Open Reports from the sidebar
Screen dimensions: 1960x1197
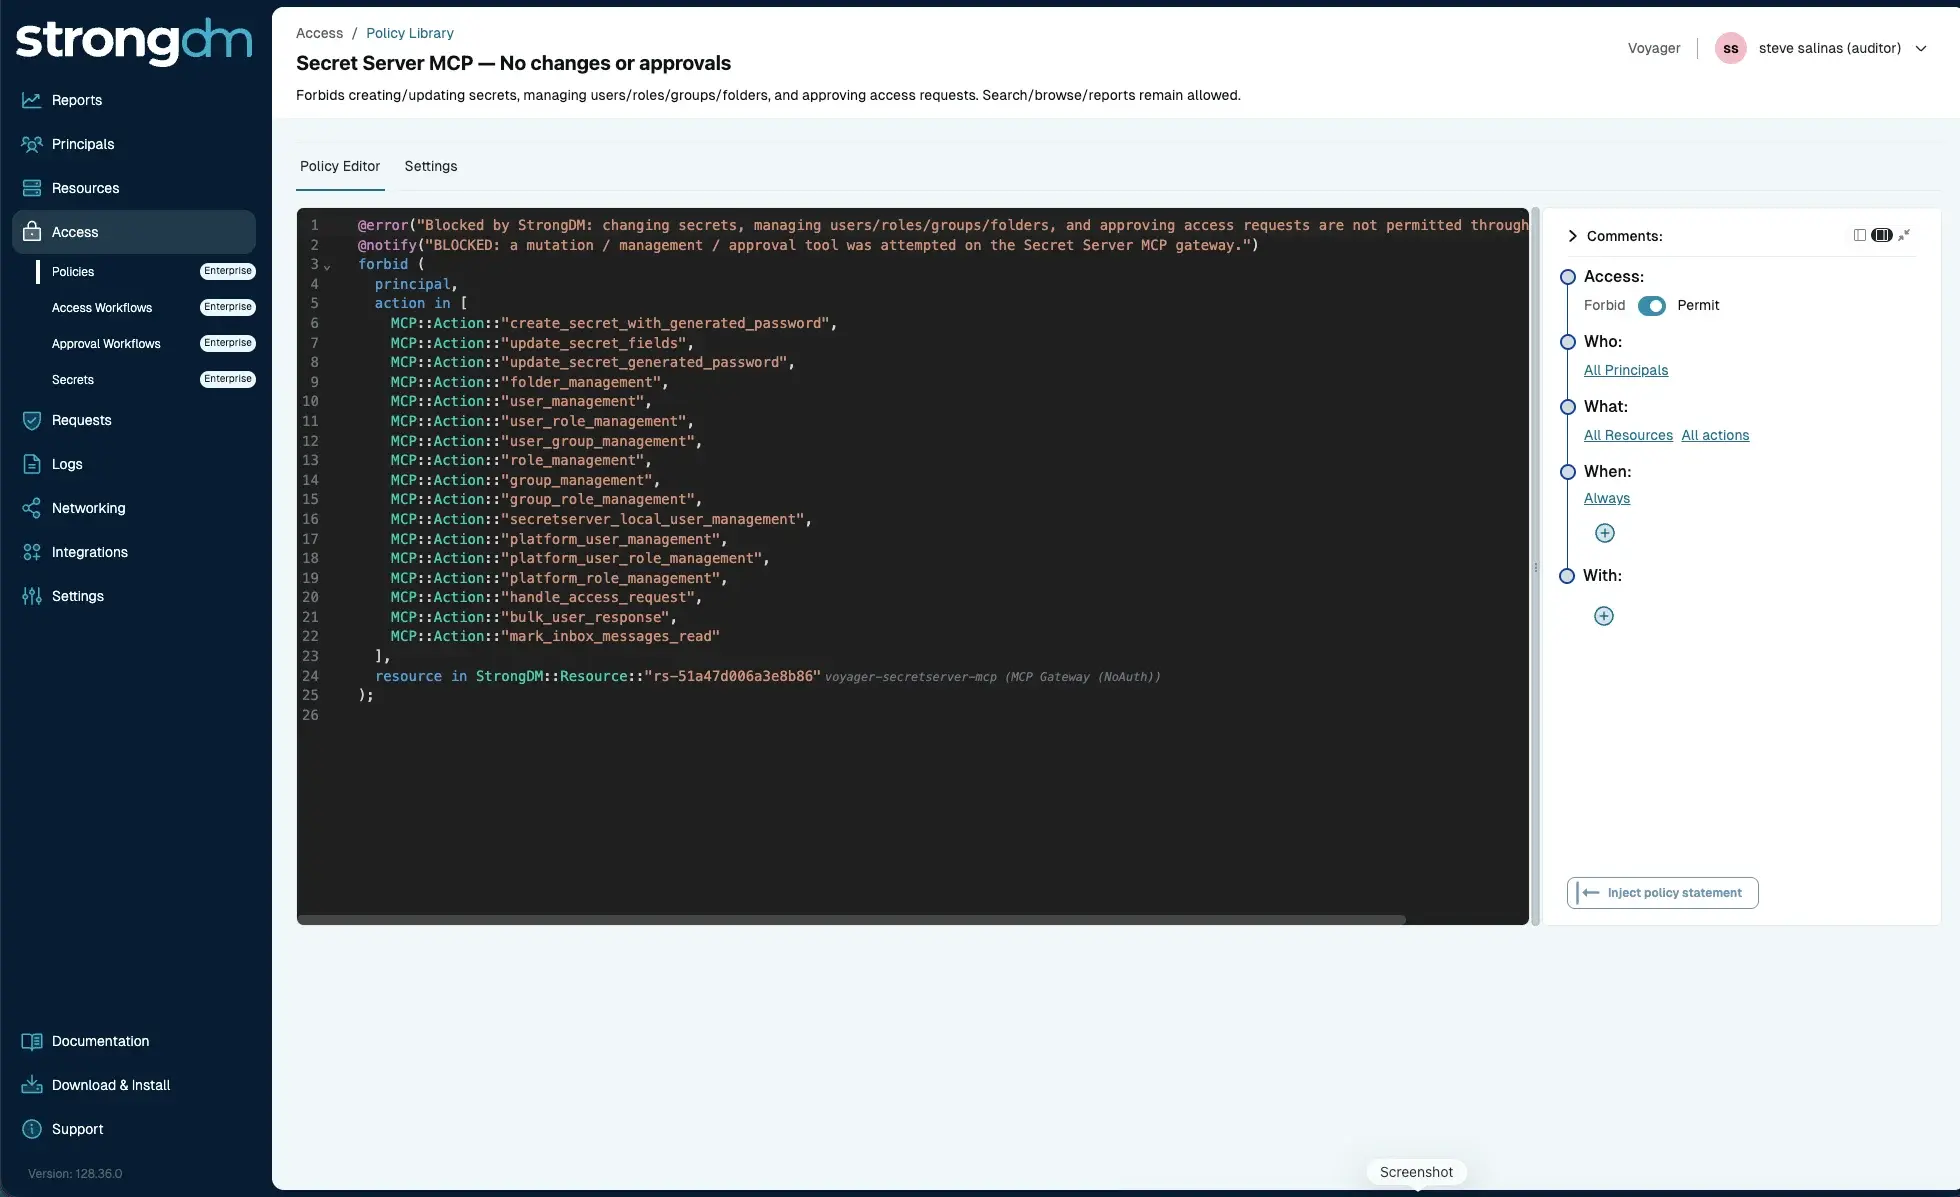click(x=77, y=100)
